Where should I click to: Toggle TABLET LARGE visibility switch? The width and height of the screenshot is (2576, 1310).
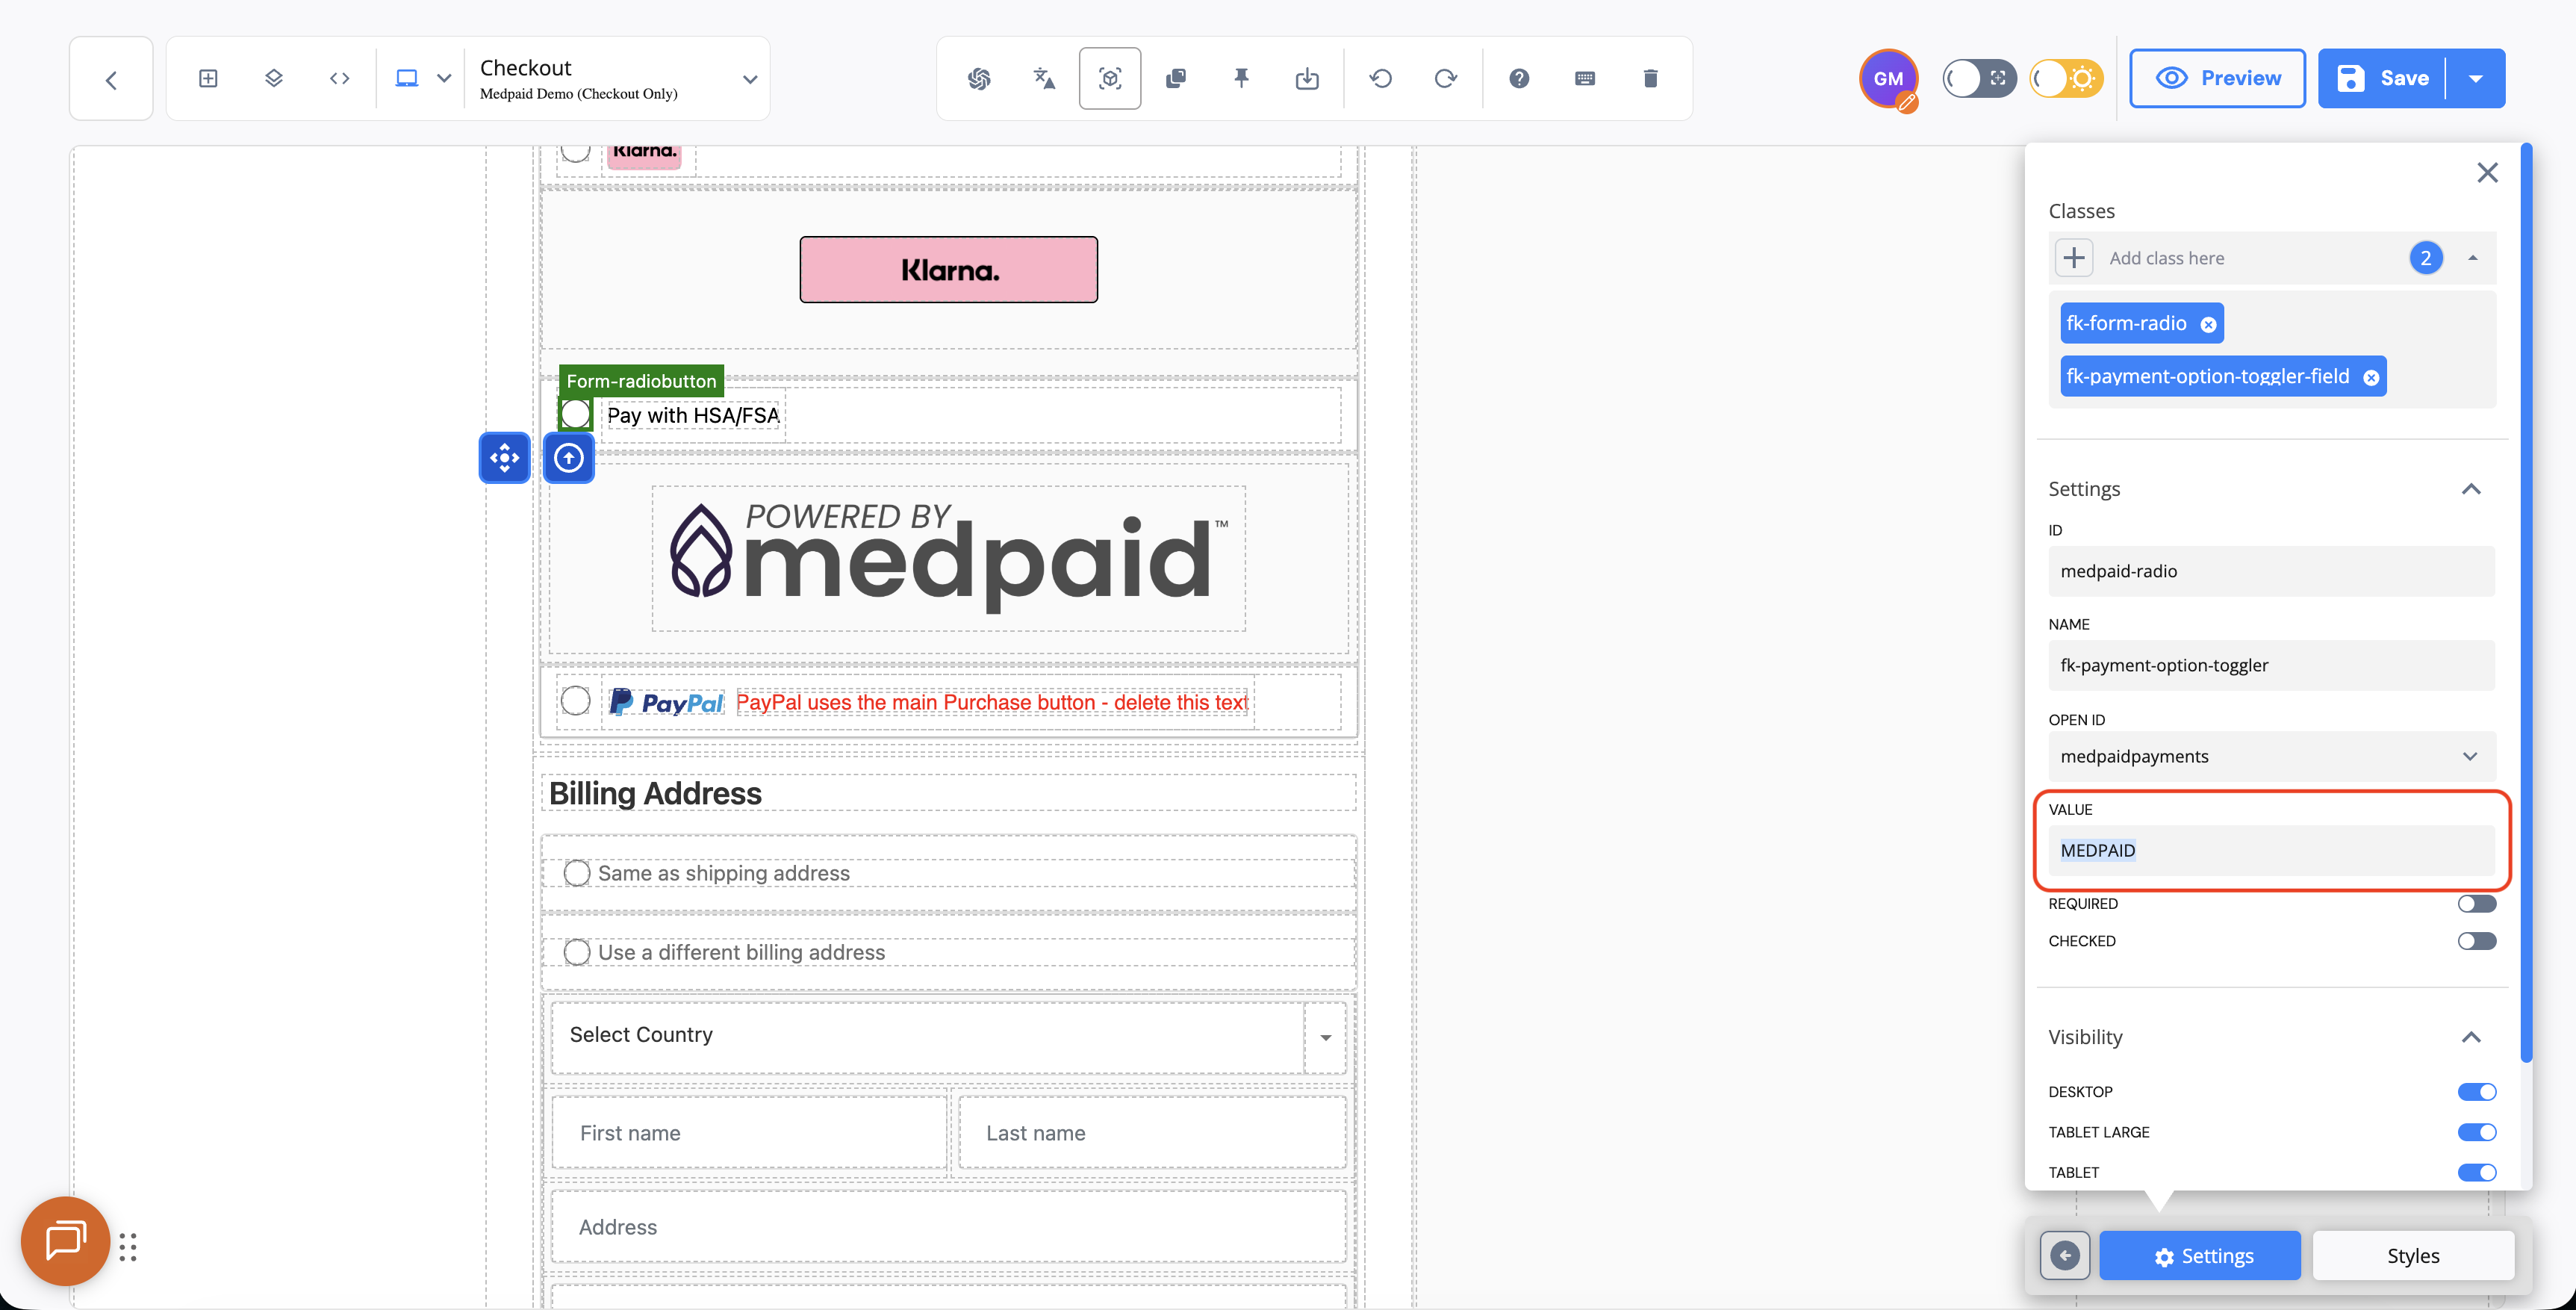[2476, 1132]
